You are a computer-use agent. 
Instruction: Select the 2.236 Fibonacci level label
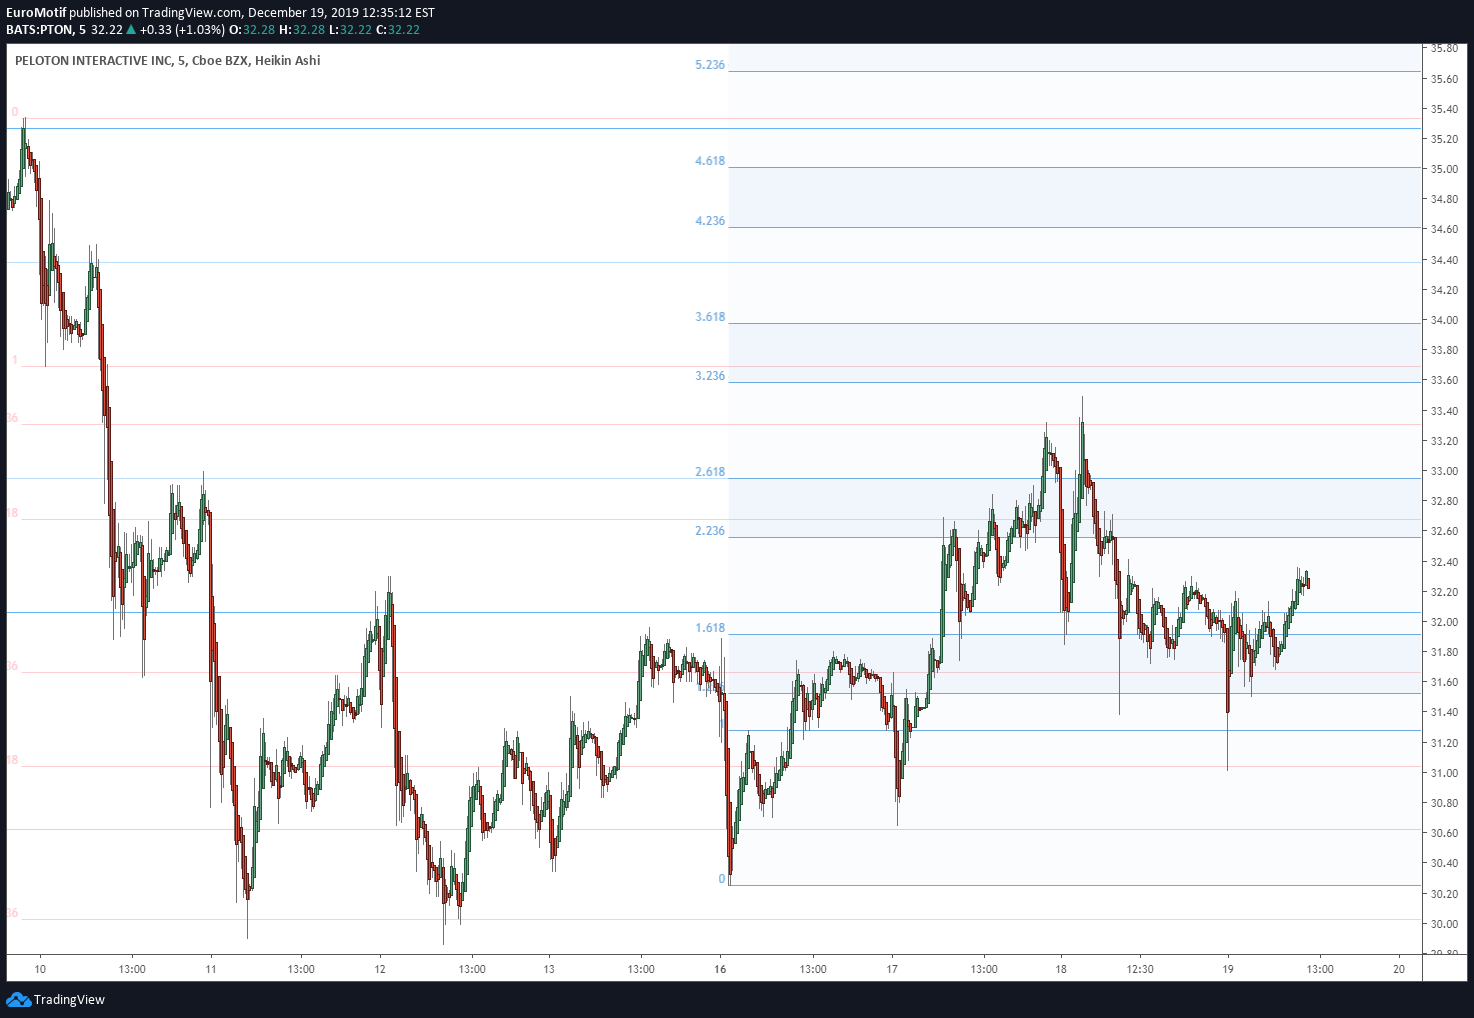point(710,531)
